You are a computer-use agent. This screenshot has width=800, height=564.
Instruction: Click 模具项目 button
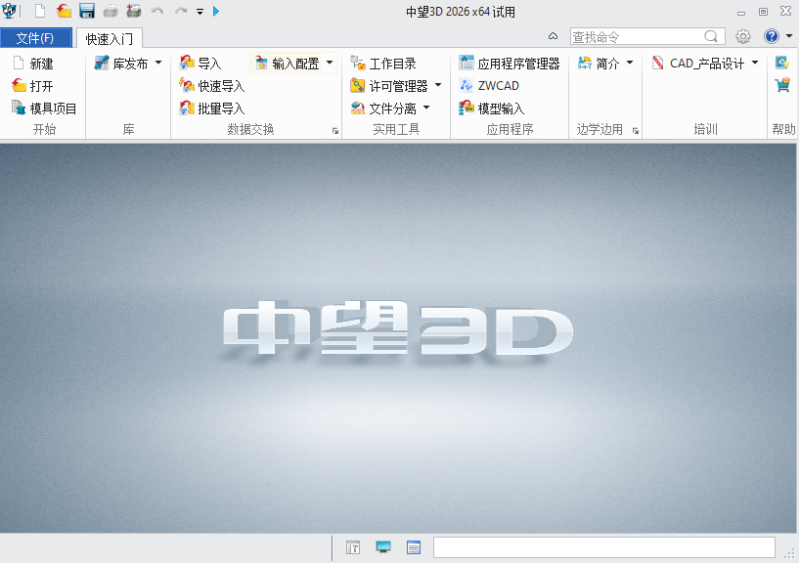44,108
